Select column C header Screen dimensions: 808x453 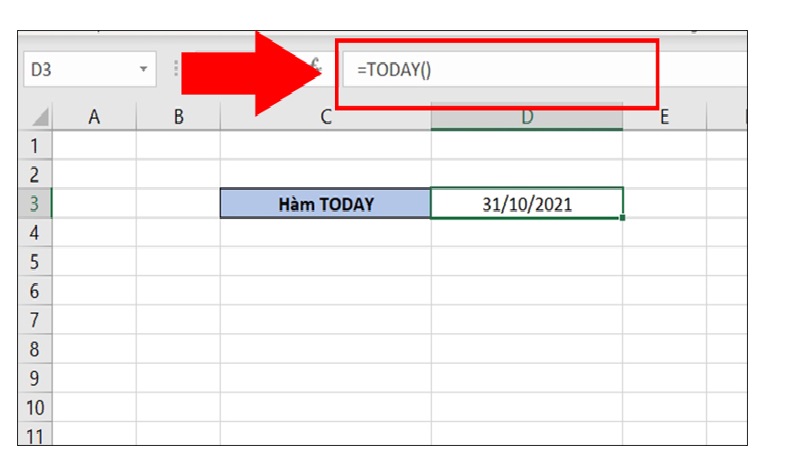coord(326,117)
